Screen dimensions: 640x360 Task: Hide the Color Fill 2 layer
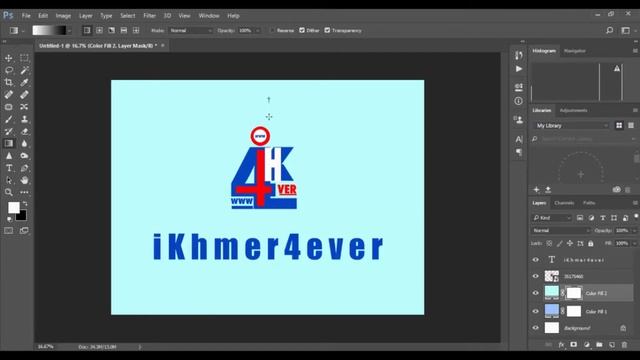[x=536, y=293]
